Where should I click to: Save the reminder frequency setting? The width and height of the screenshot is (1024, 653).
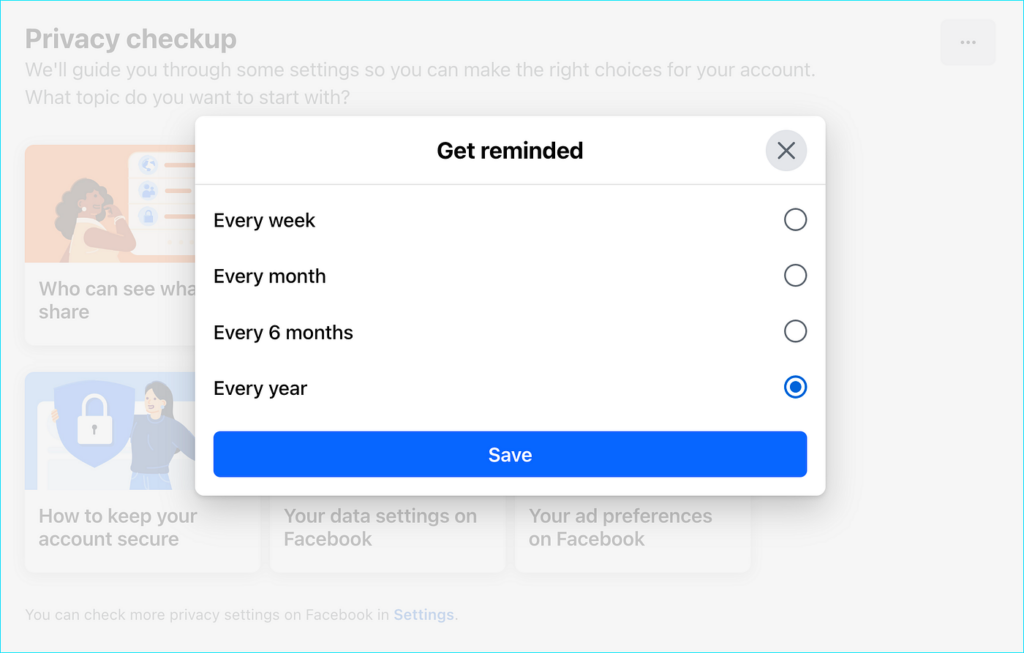coord(510,454)
